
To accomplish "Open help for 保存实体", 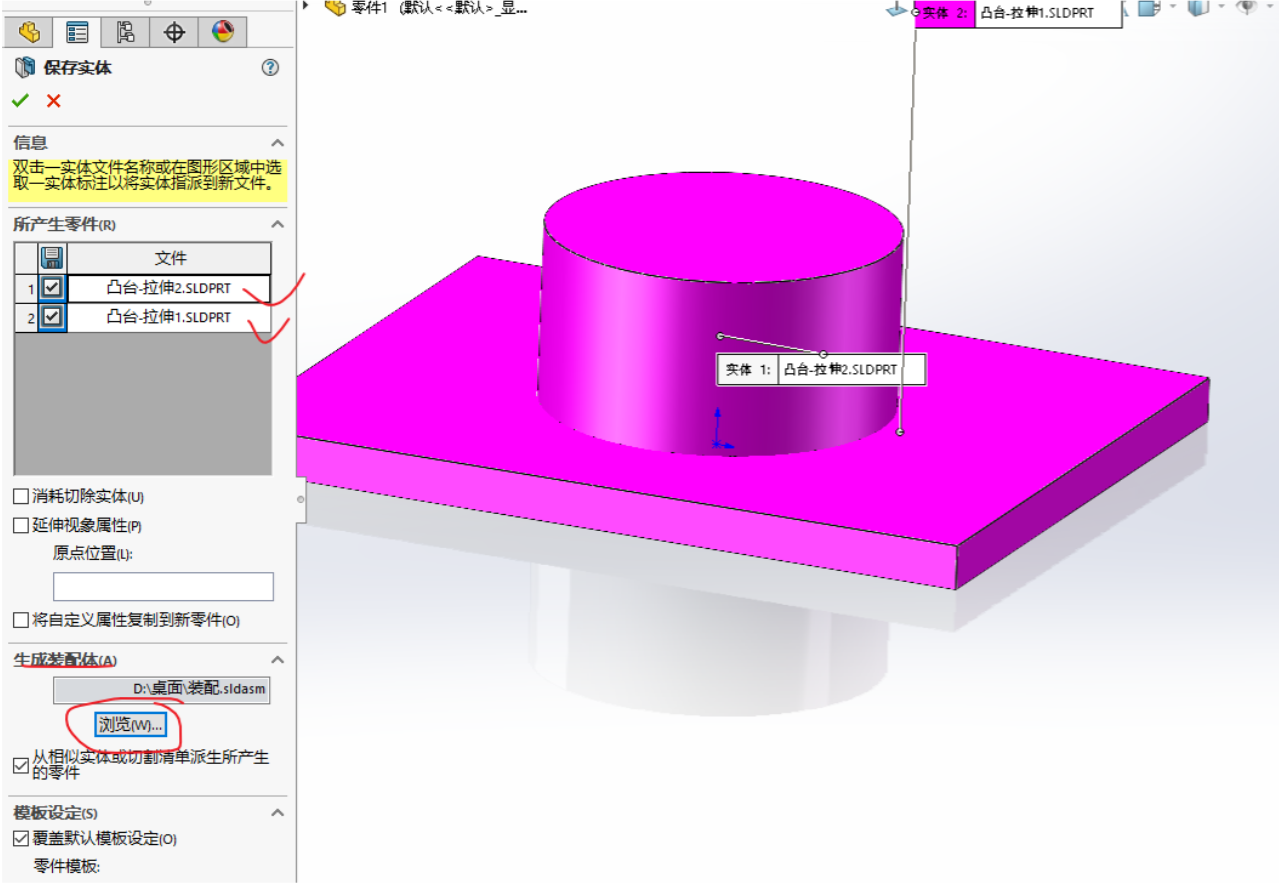I will coord(270,68).
